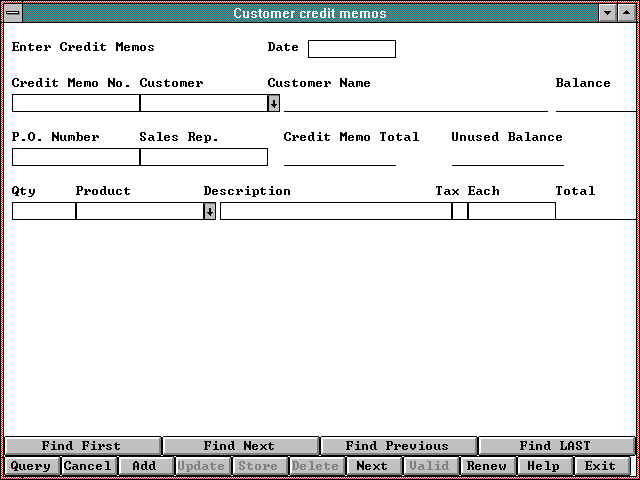640x480 pixels.
Task: Click the Query button
Action: 31,466
